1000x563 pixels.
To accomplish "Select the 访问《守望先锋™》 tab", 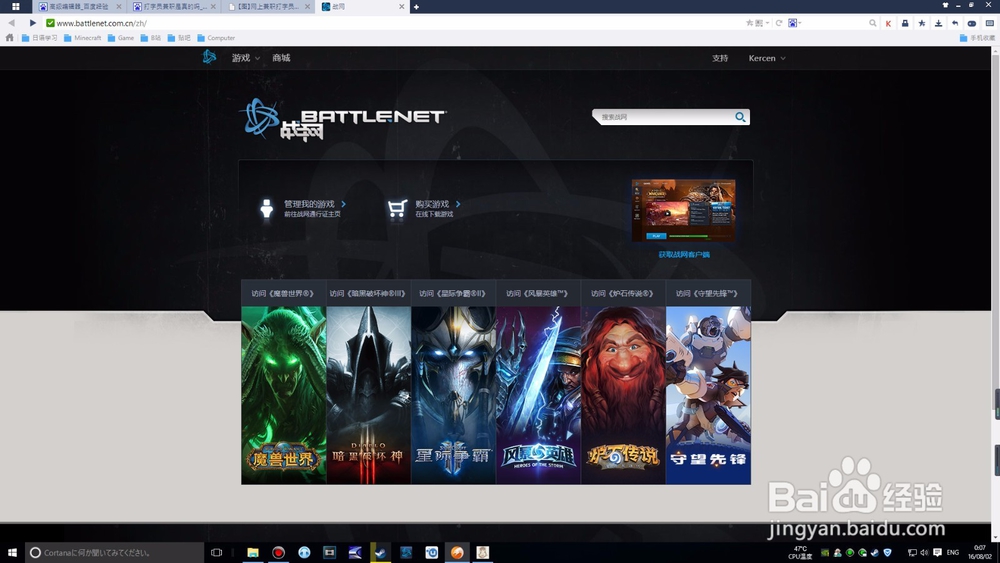I will tap(708, 293).
